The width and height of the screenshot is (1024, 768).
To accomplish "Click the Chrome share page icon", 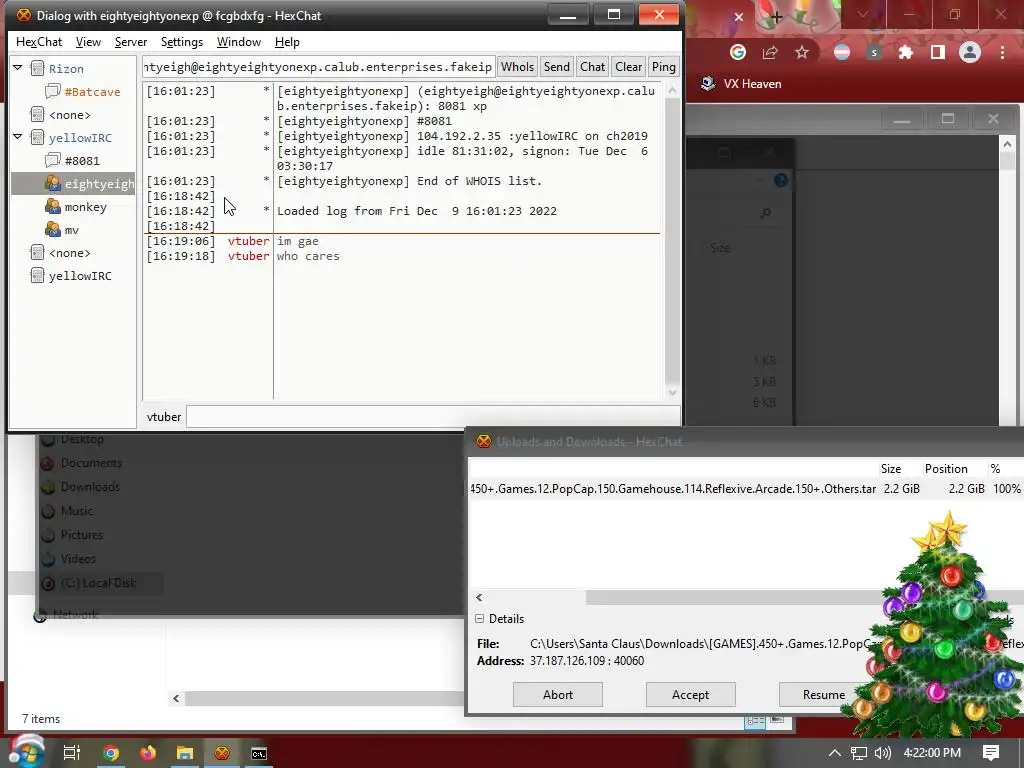I will [770, 52].
